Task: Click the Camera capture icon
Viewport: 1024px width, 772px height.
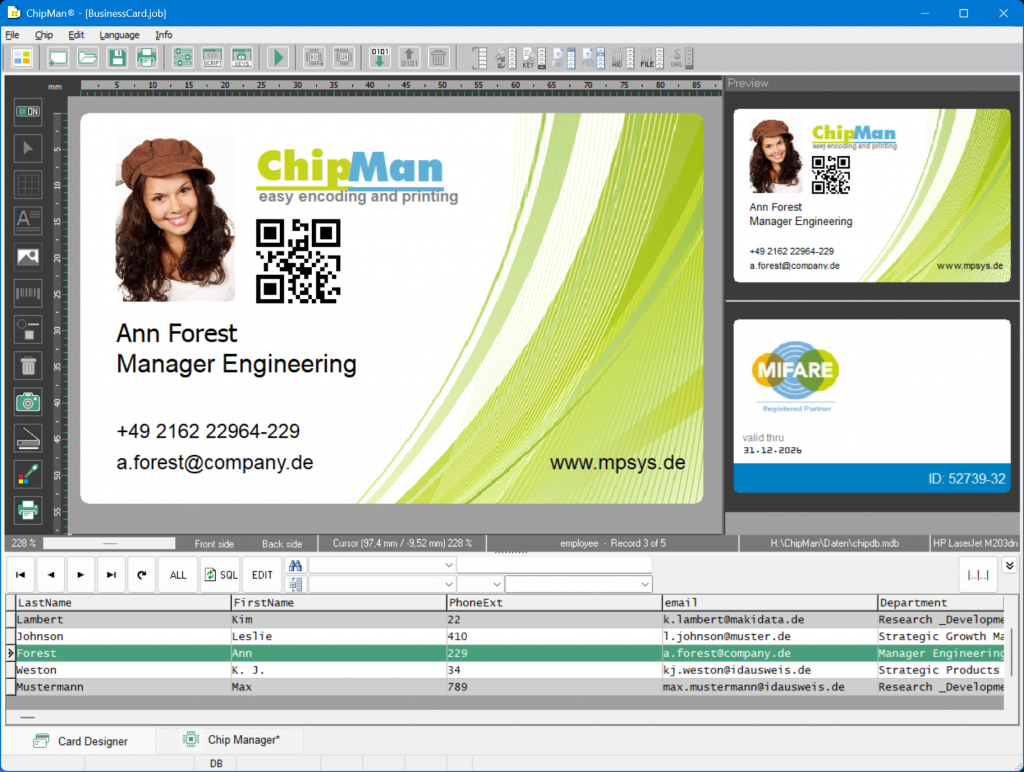Action: click(28, 402)
